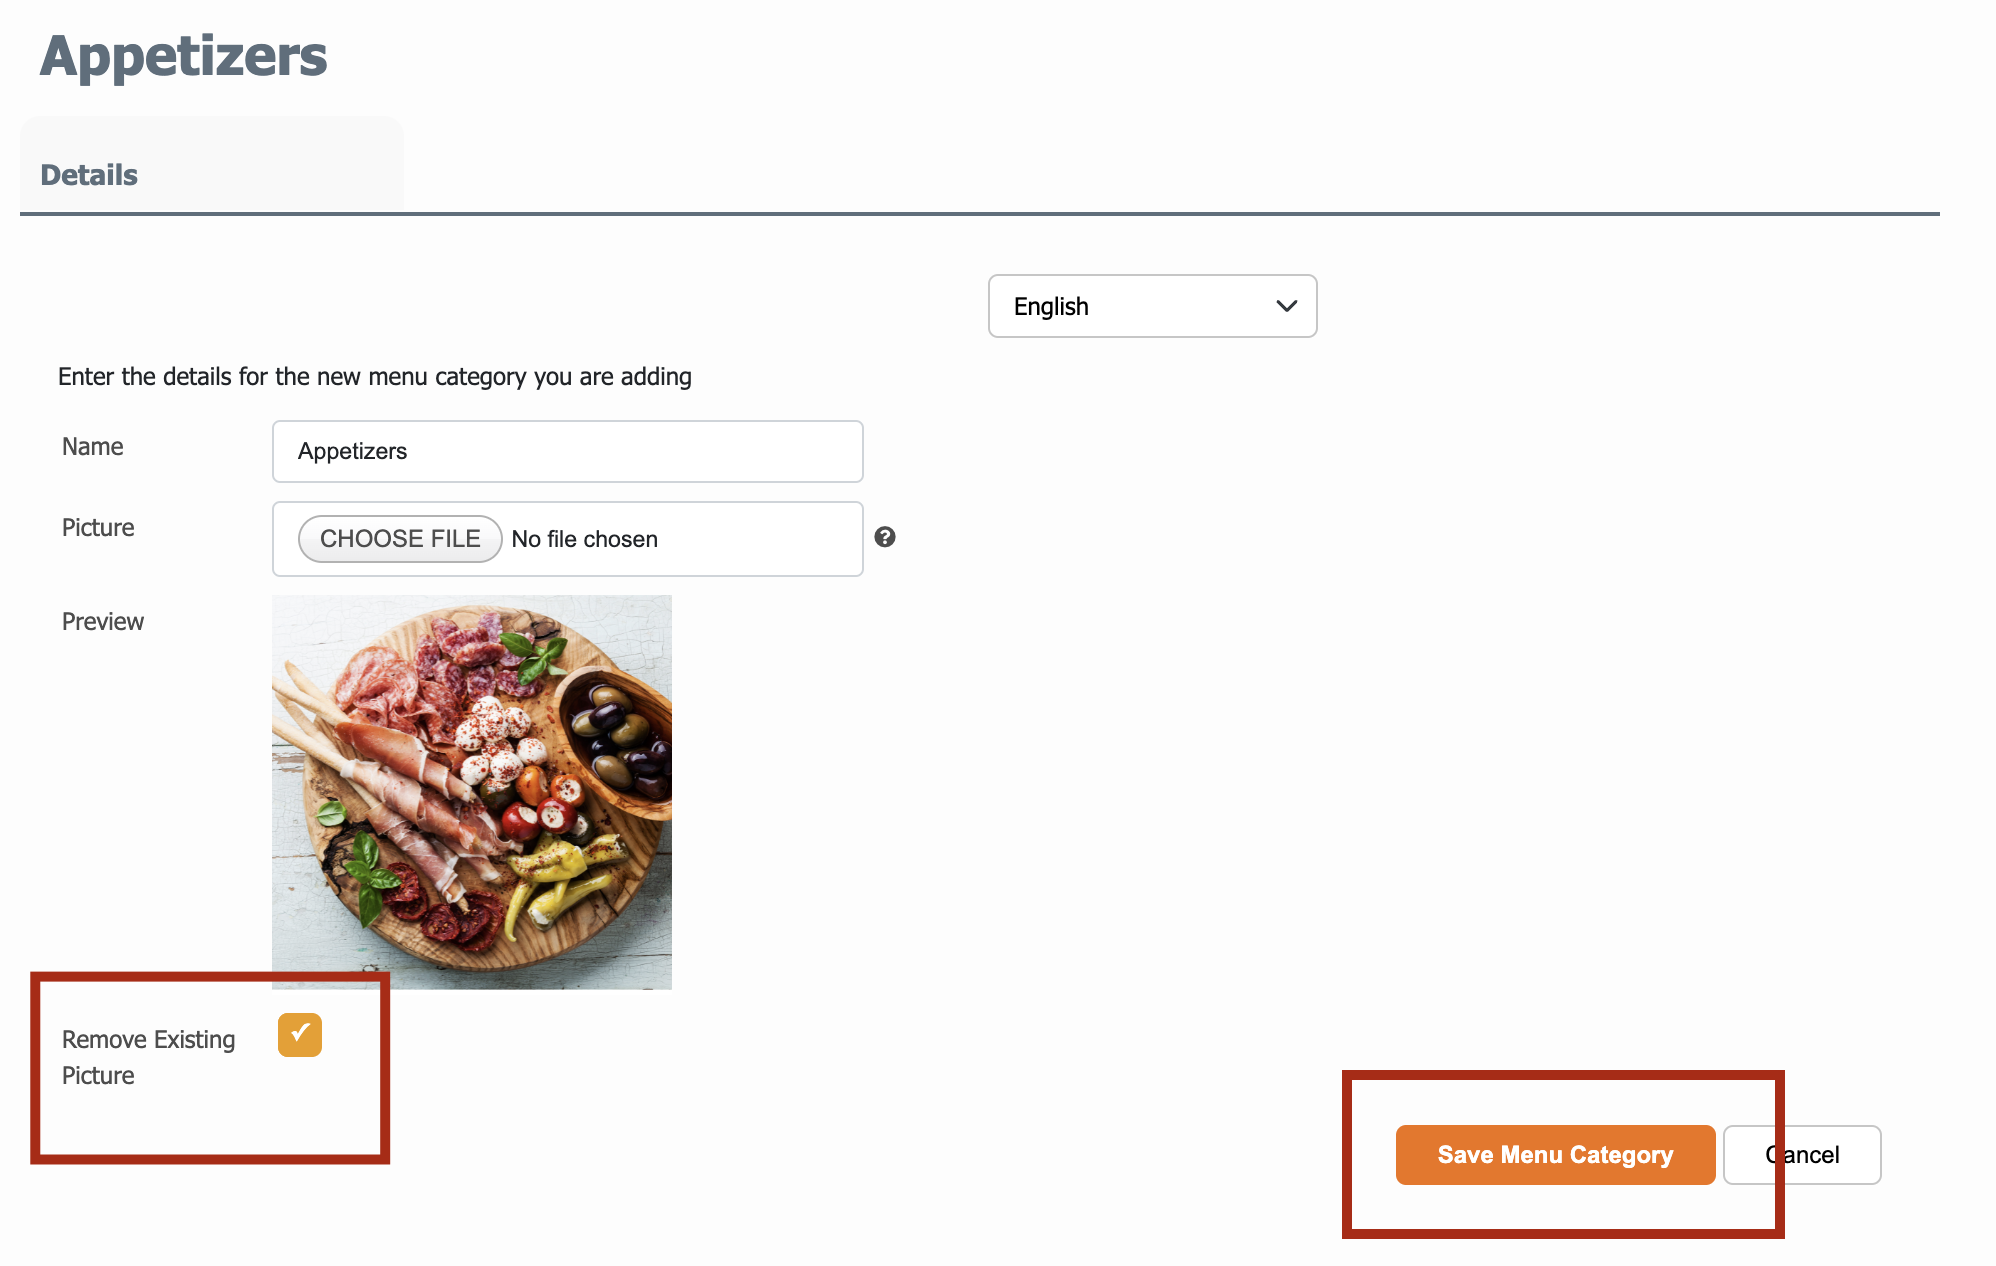This screenshot has width=1996, height=1266.
Task: Click the empty area of Picture file box
Action: point(760,539)
